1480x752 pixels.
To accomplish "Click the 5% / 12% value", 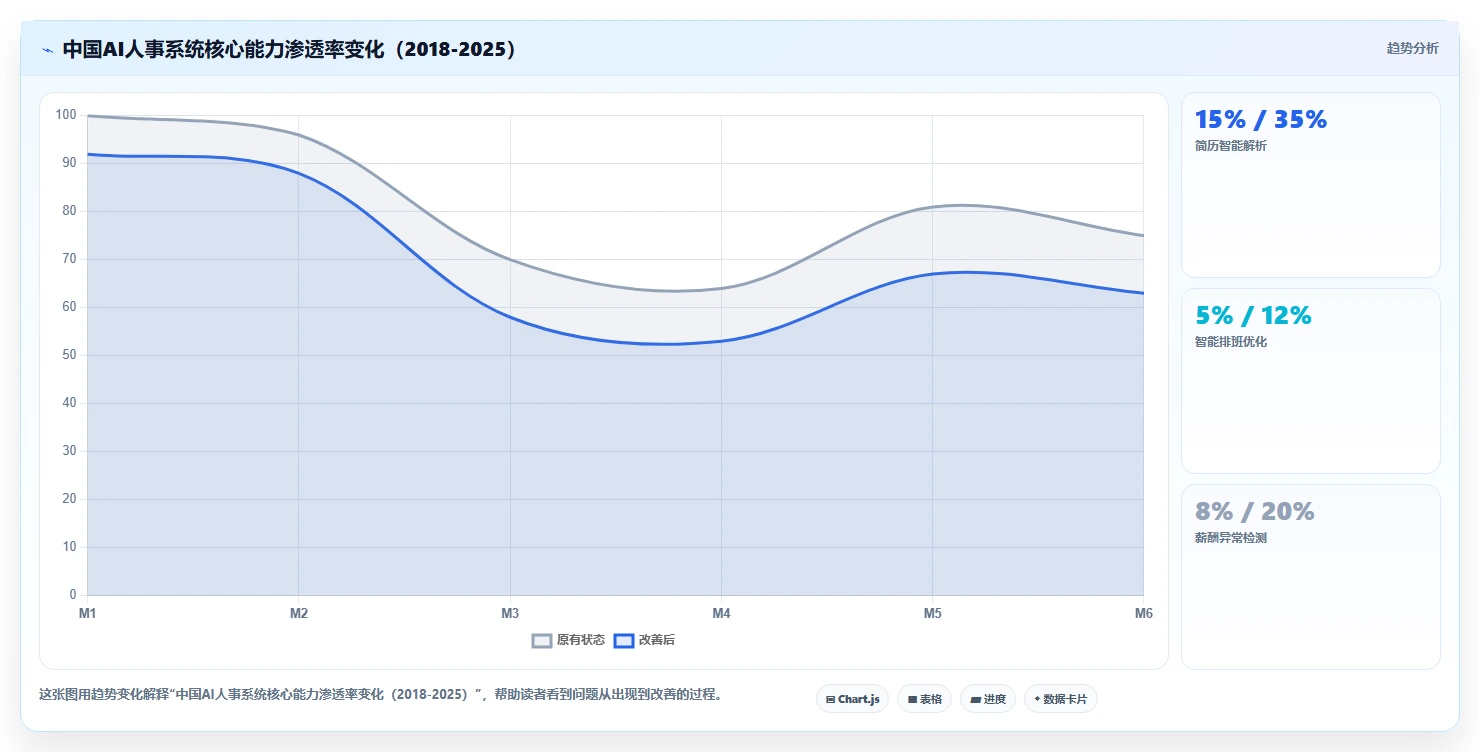I will 1253,316.
